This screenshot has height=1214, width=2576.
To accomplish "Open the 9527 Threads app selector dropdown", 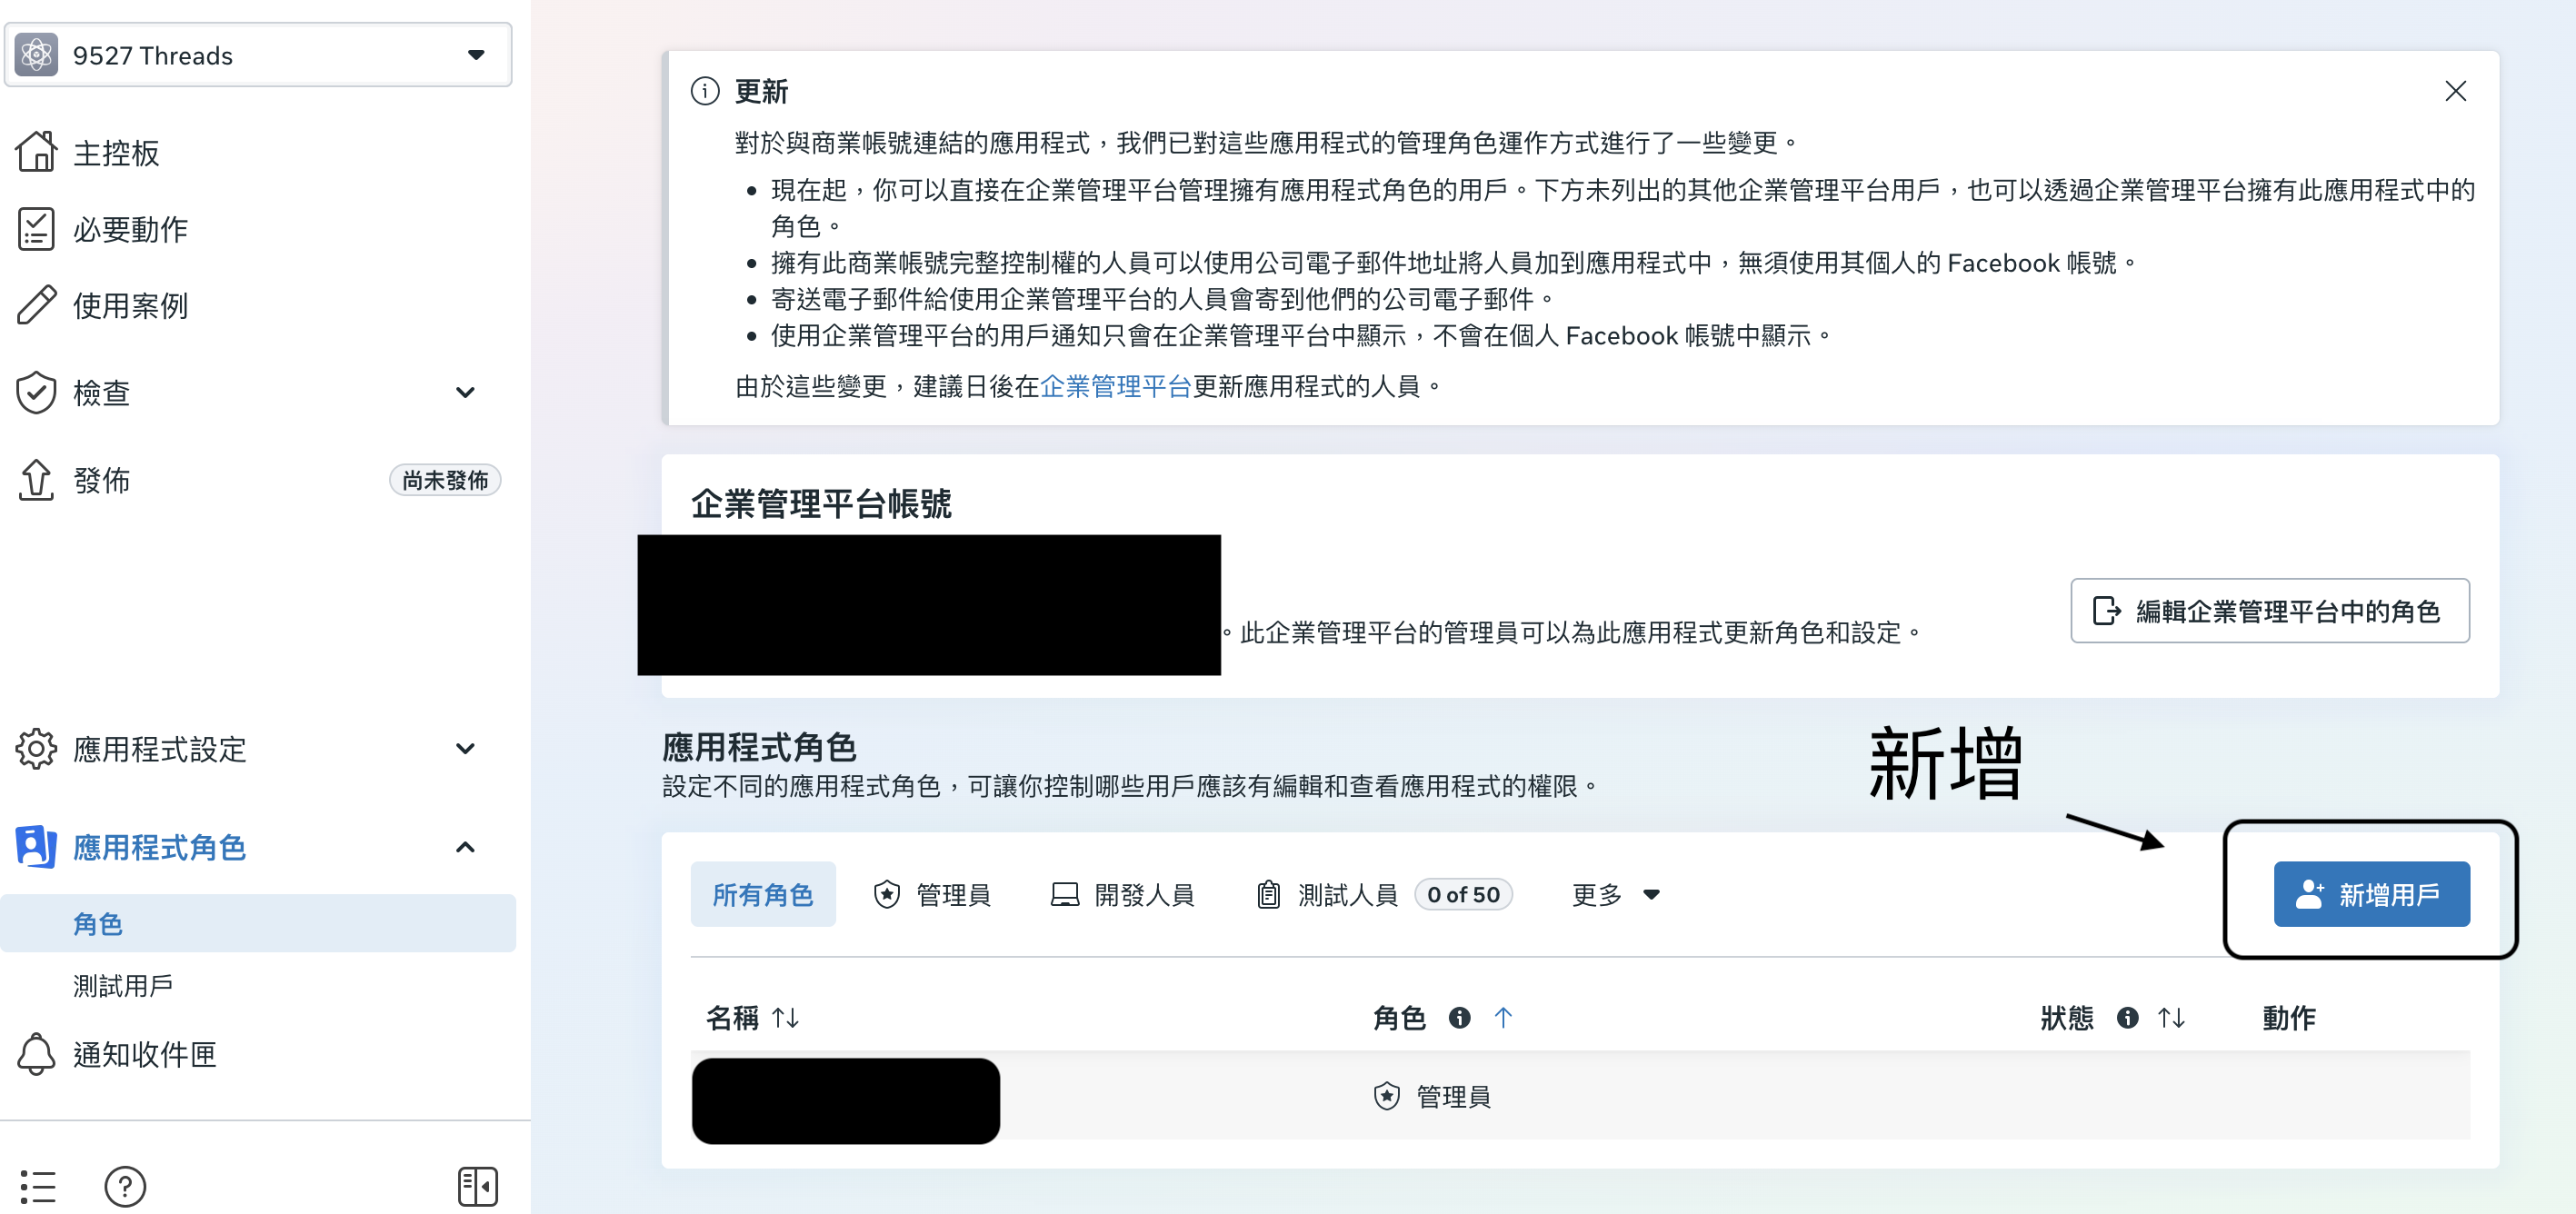I will [258, 55].
